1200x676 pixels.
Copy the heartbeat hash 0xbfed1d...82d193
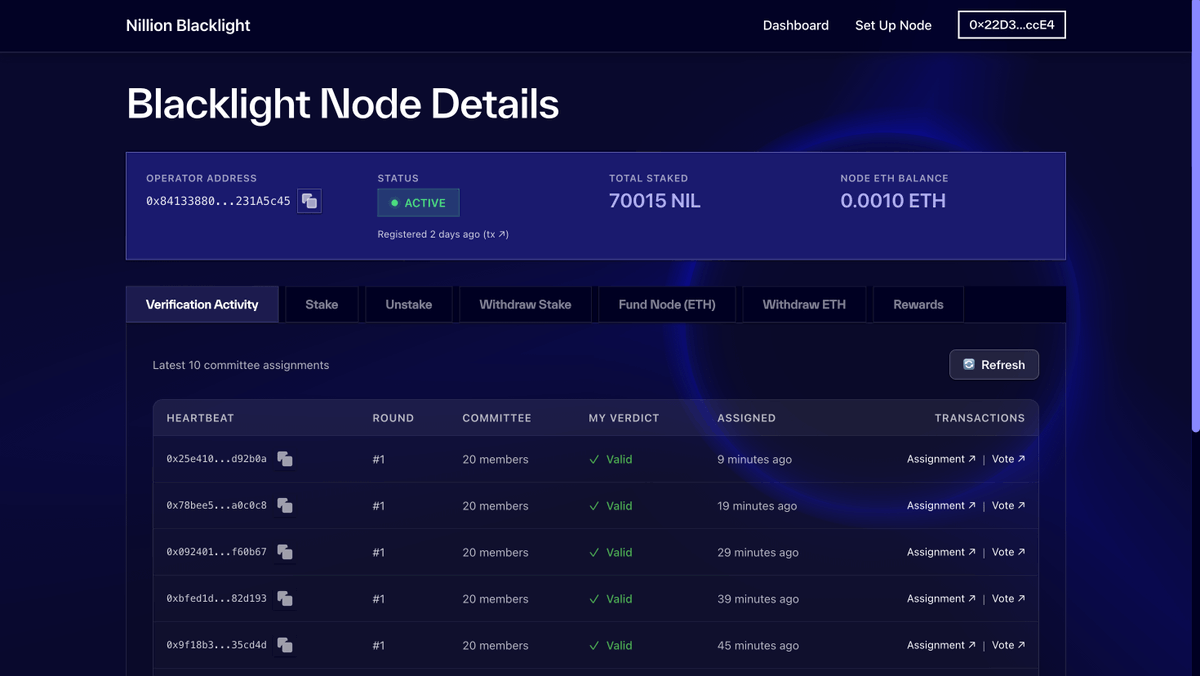(285, 598)
